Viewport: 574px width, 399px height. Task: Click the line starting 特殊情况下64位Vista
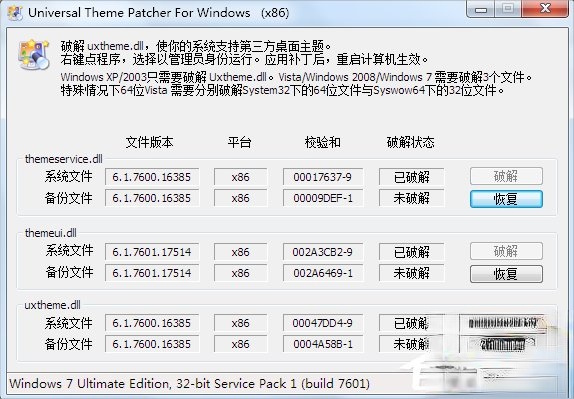(x=283, y=90)
